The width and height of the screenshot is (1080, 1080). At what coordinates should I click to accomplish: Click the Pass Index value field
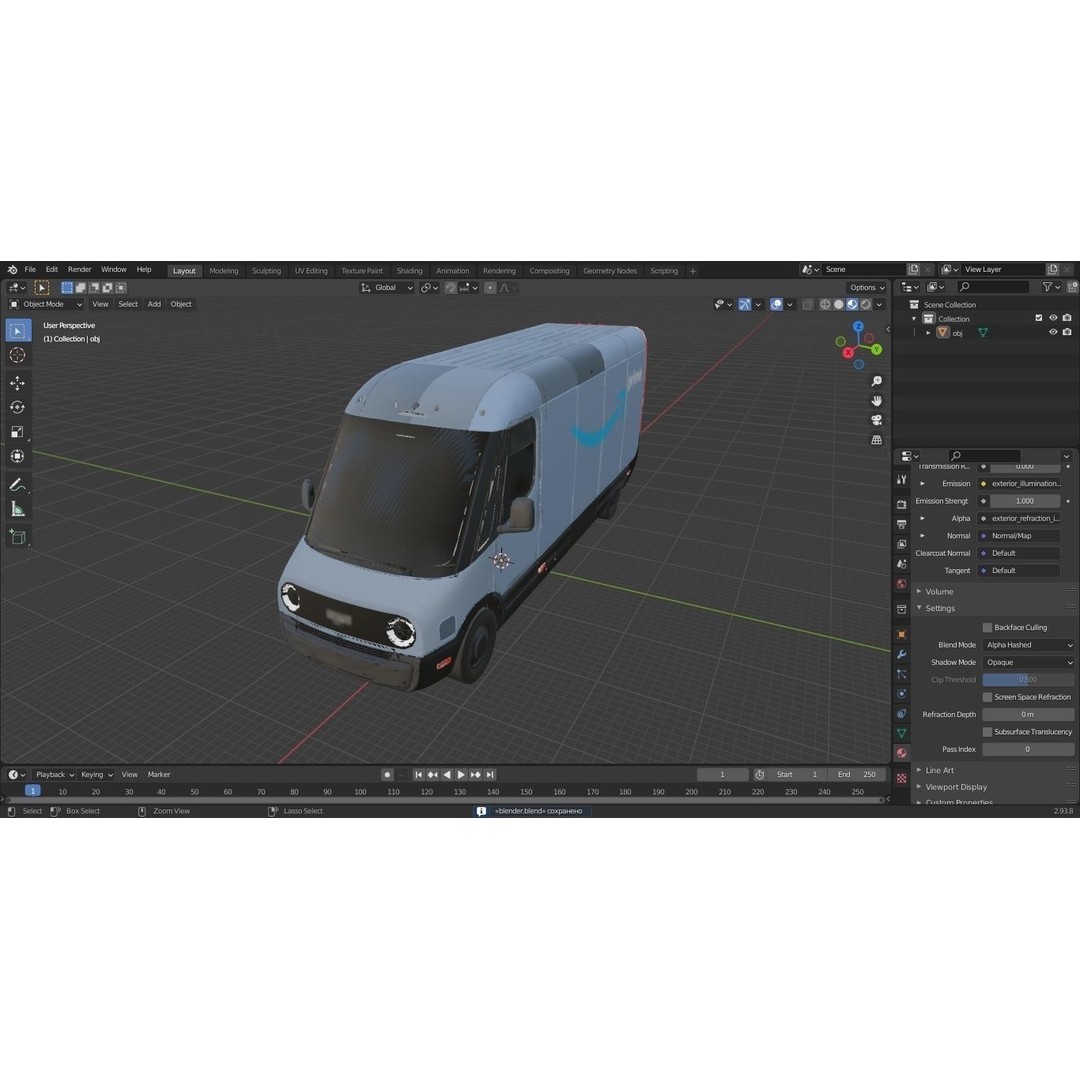[1028, 749]
